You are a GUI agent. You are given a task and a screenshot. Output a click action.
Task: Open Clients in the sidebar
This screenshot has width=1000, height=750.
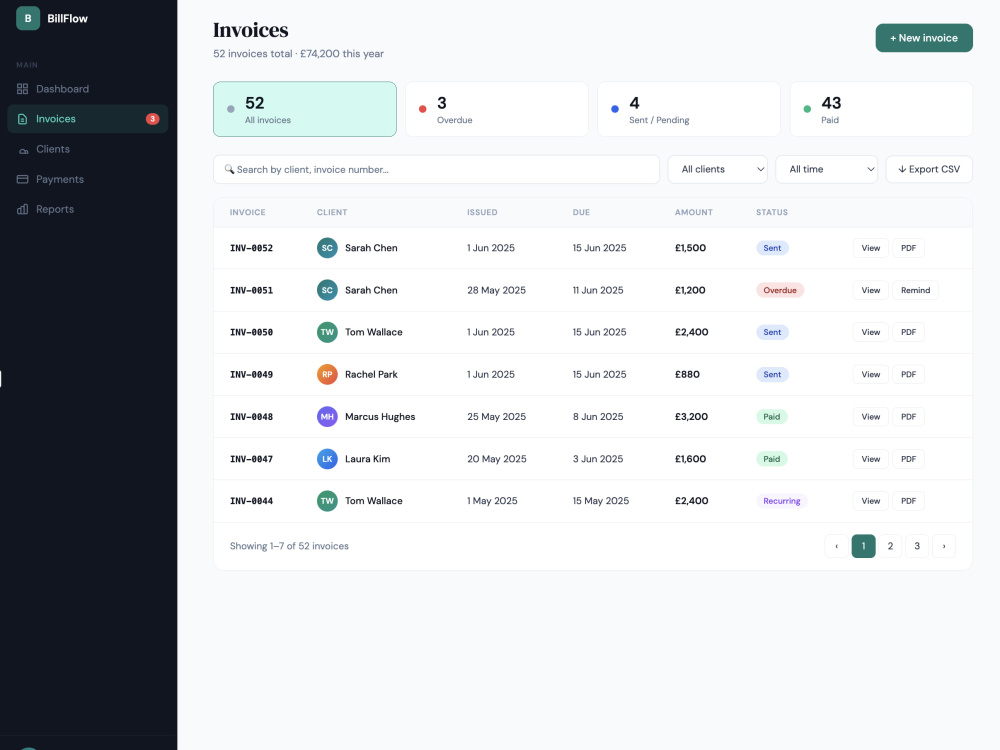[x=87, y=149]
